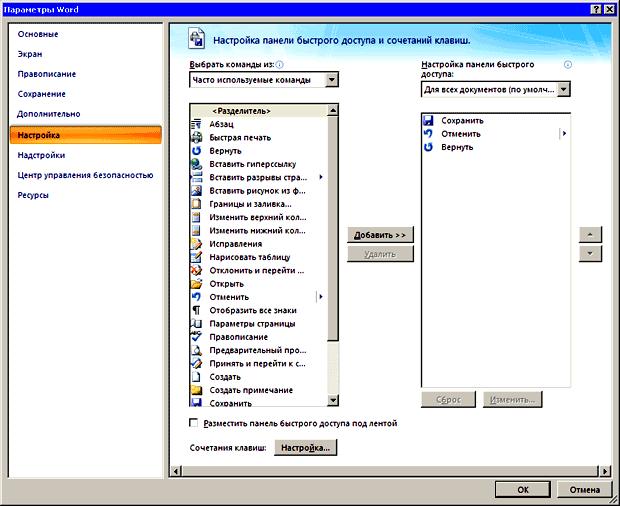
Task: Open the Ресурсы category
Action: tap(33, 195)
